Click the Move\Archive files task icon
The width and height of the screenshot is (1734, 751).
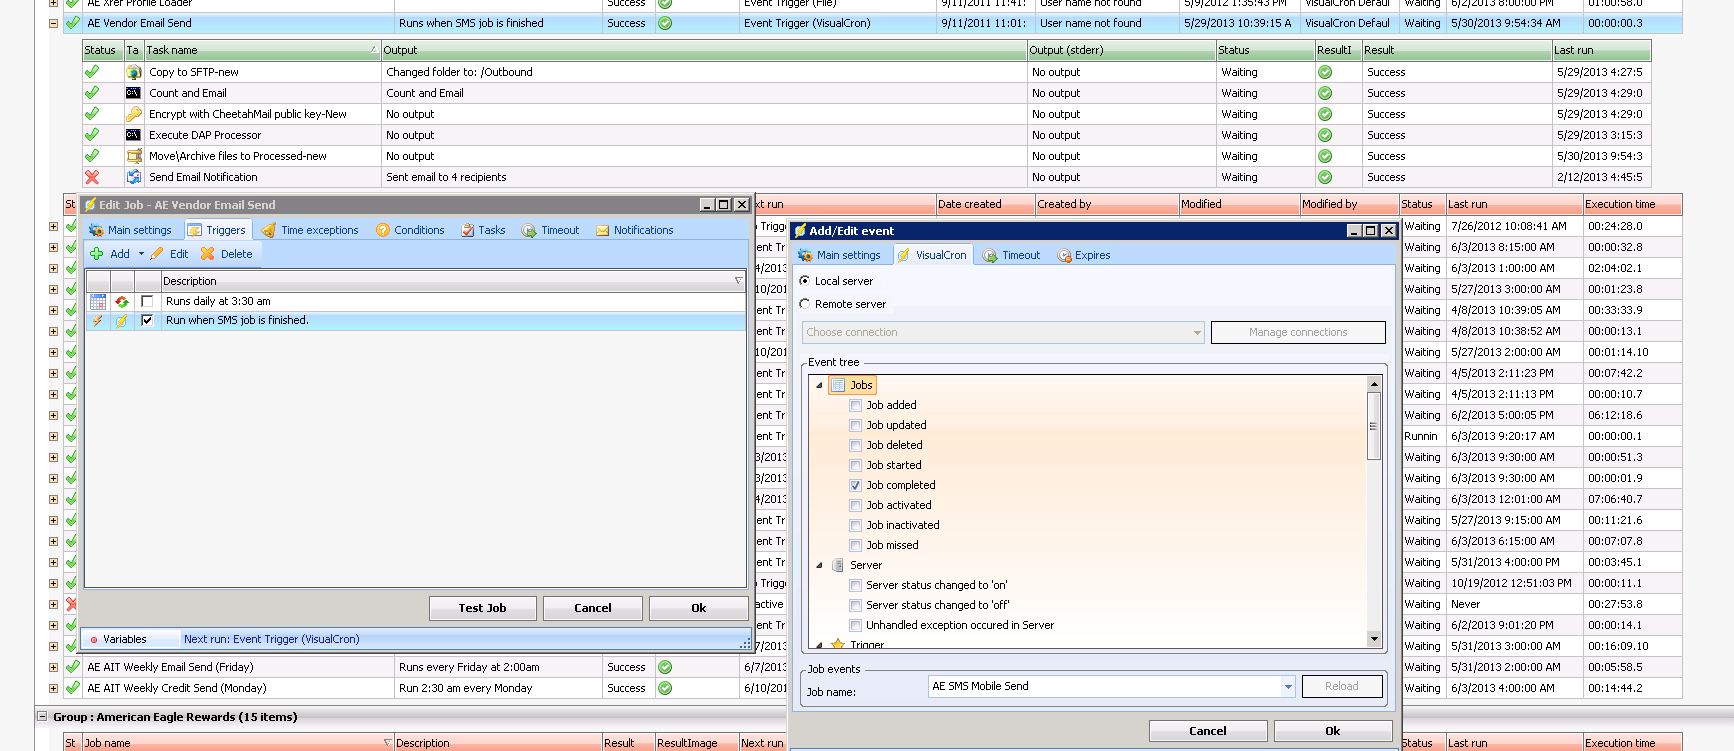(133, 156)
